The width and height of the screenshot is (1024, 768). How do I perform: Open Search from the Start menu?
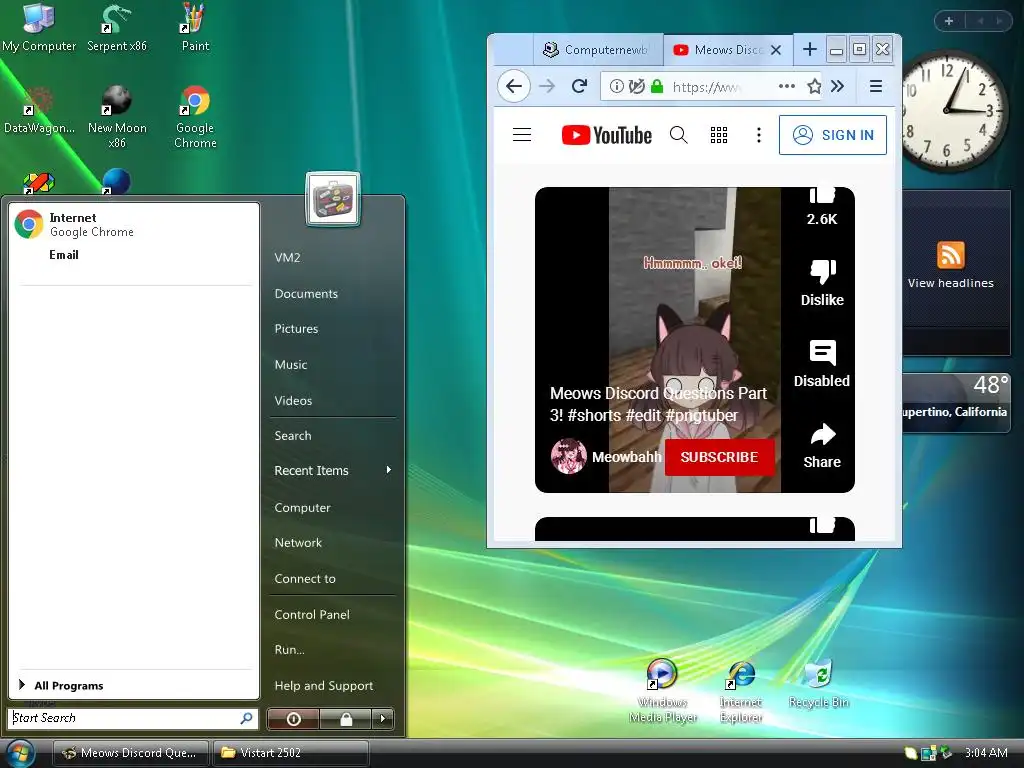[x=293, y=435]
